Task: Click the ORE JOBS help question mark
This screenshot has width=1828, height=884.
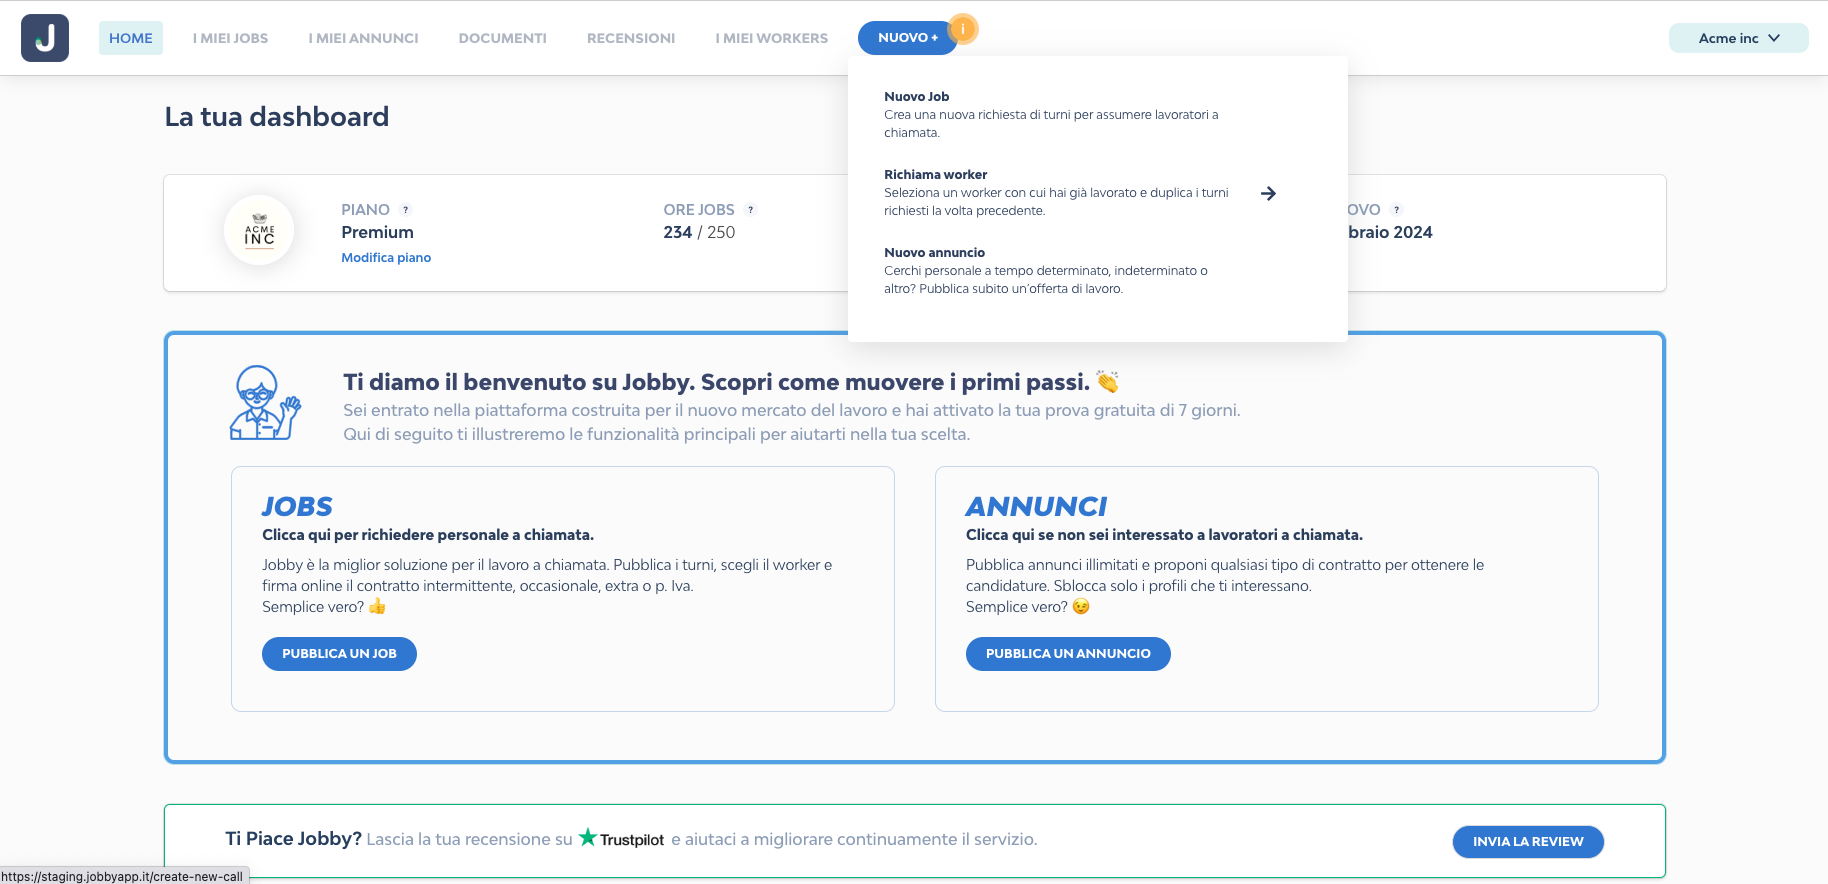Action: click(751, 210)
